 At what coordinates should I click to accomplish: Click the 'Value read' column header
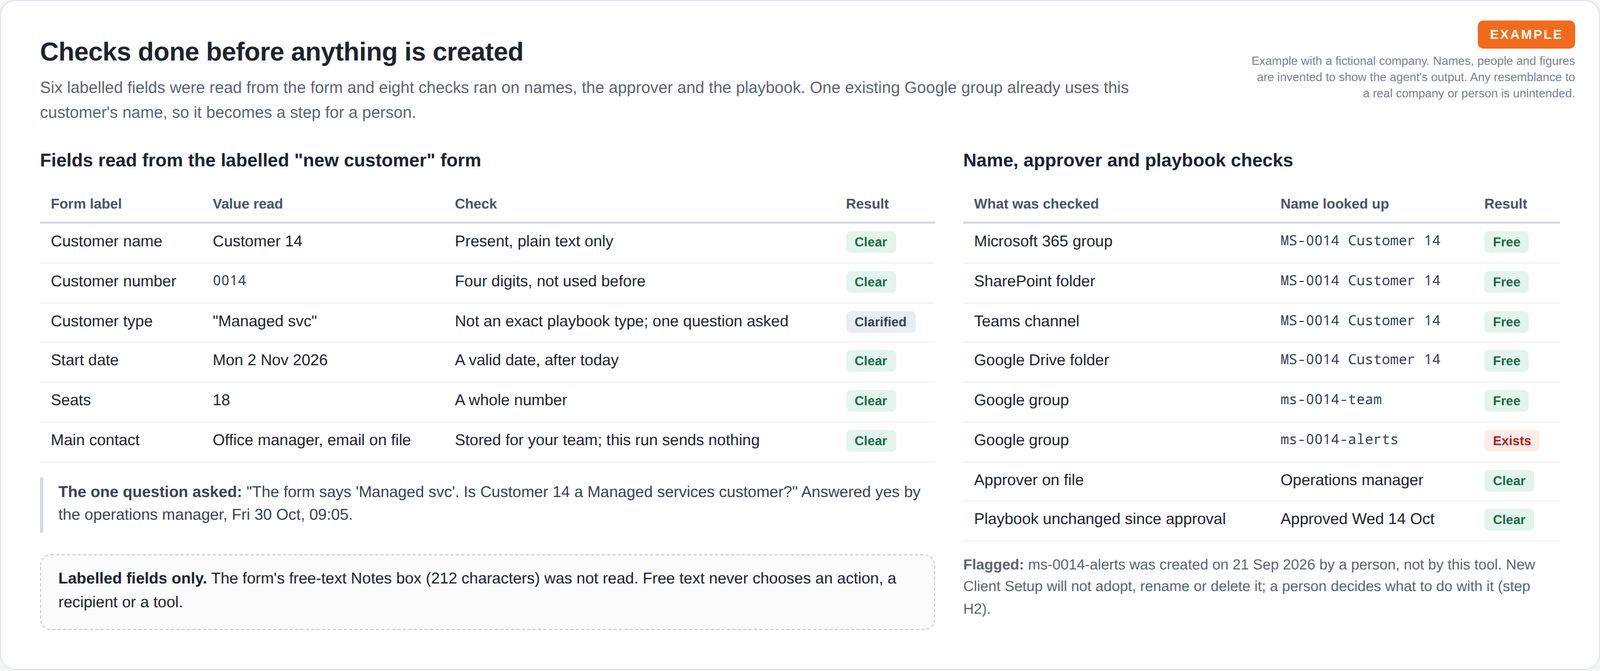click(247, 203)
